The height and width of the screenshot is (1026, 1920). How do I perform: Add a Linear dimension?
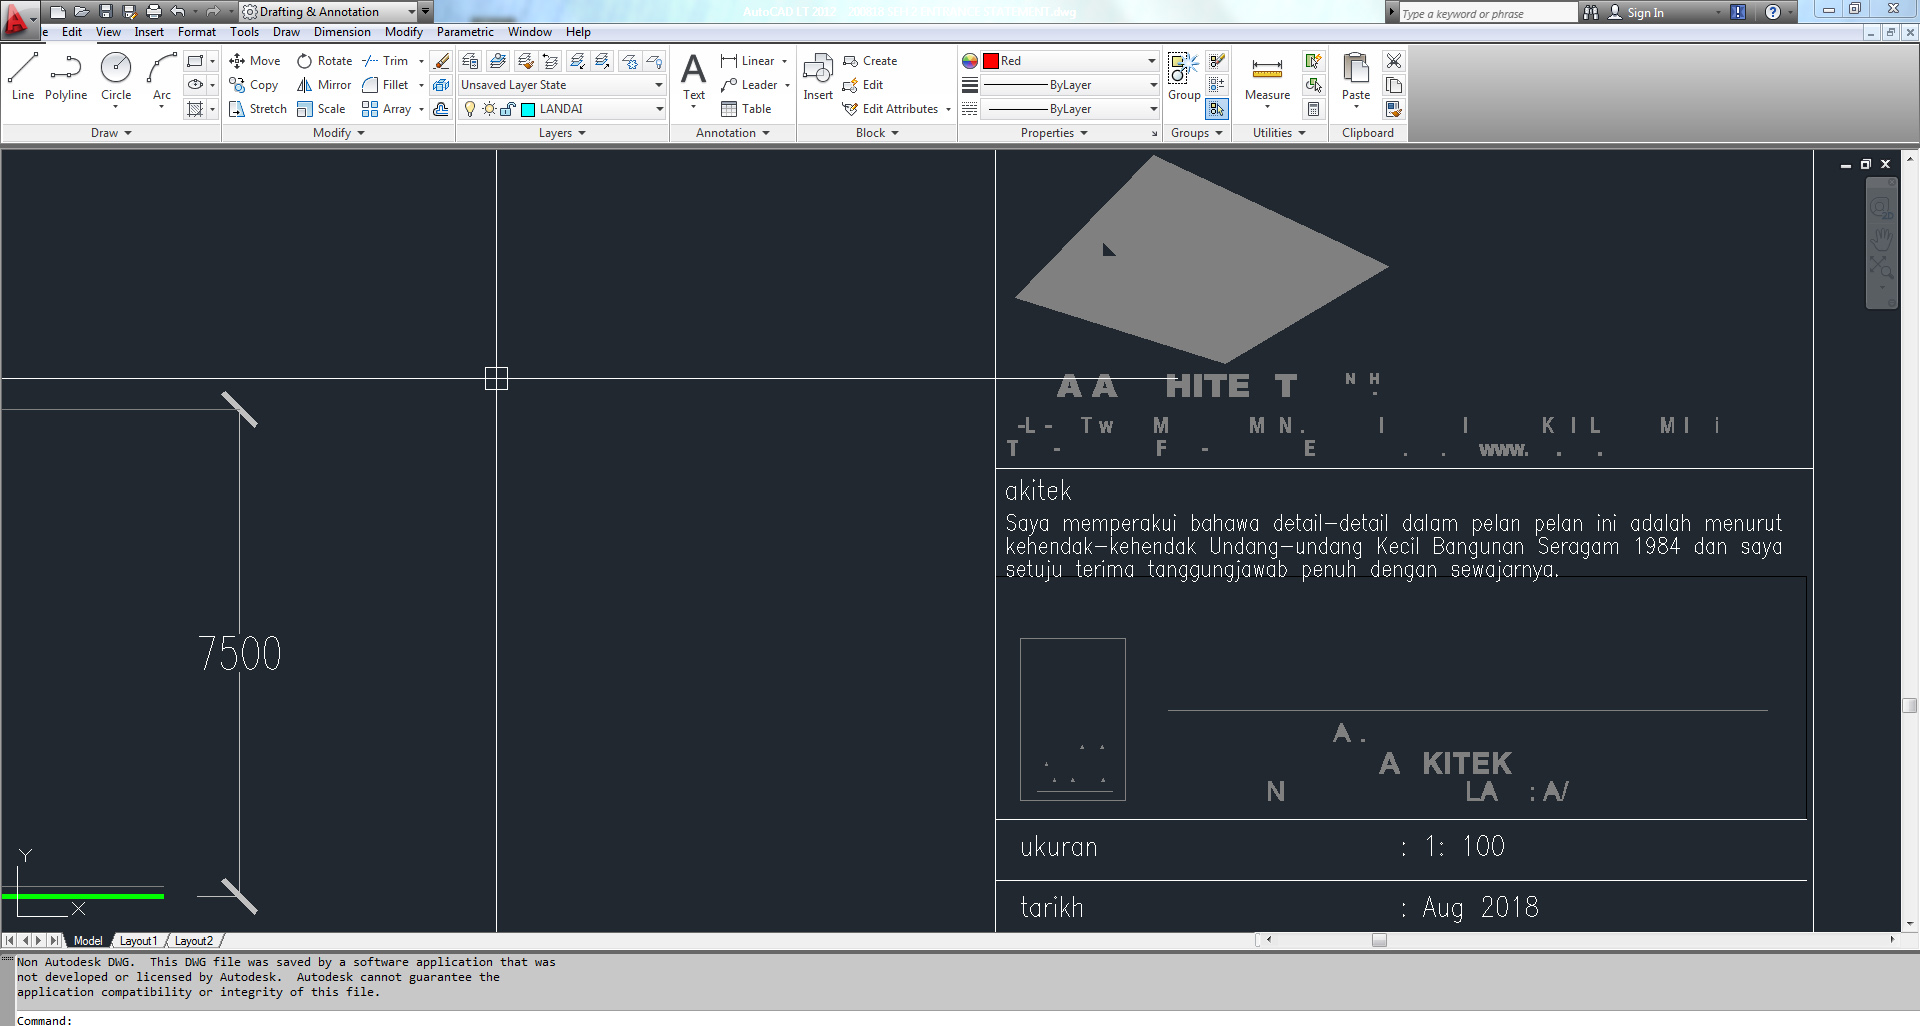[x=748, y=61]
